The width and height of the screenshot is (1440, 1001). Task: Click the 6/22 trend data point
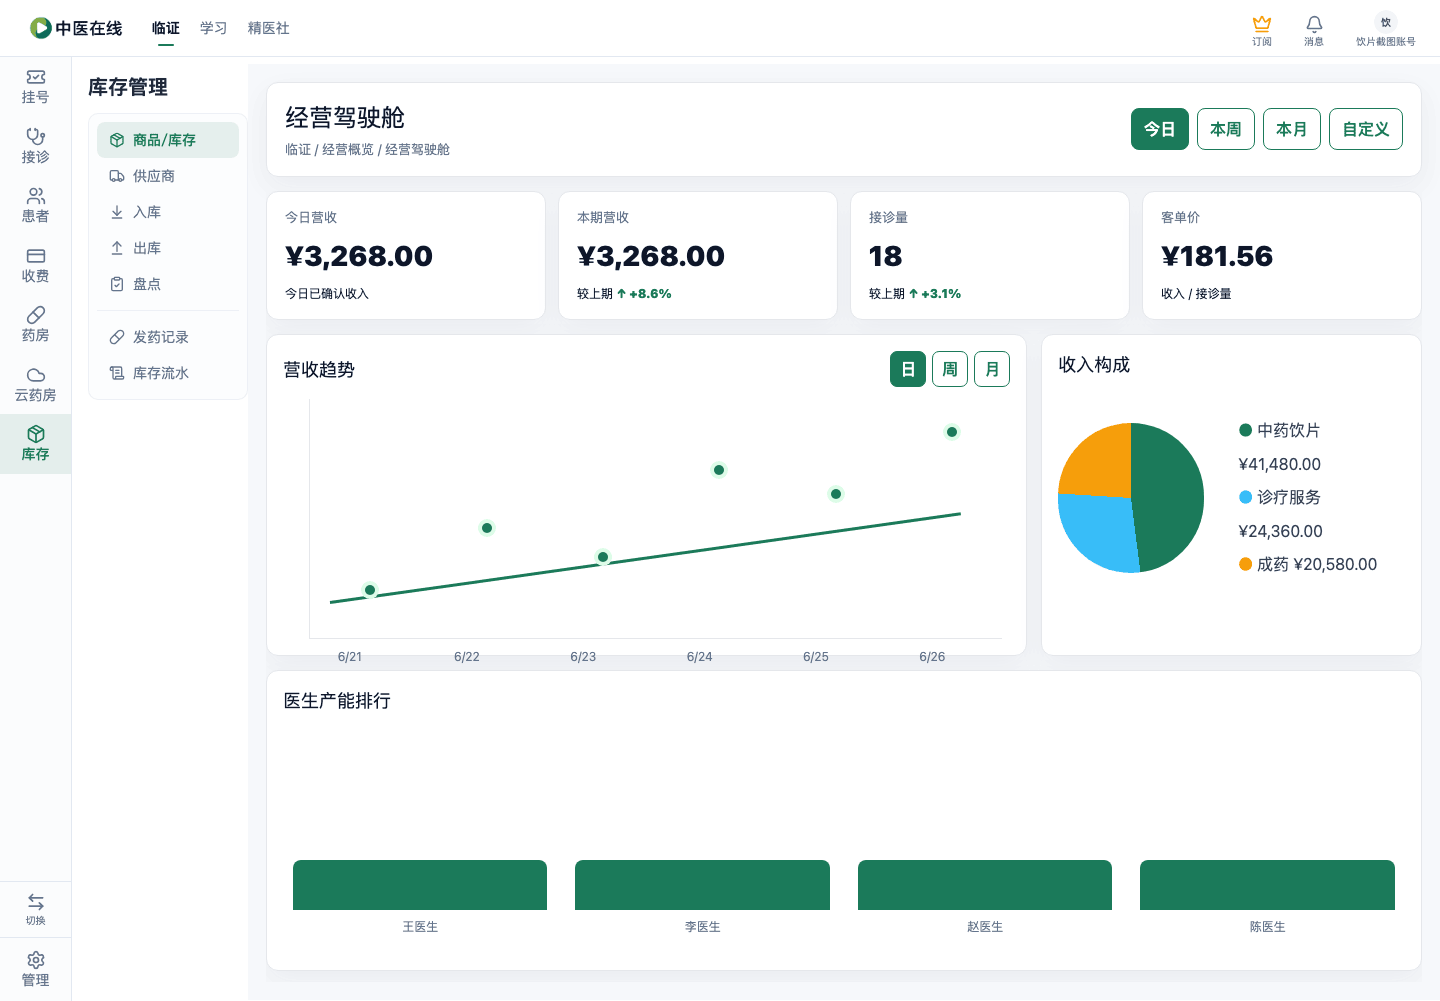tap(487, 528)
